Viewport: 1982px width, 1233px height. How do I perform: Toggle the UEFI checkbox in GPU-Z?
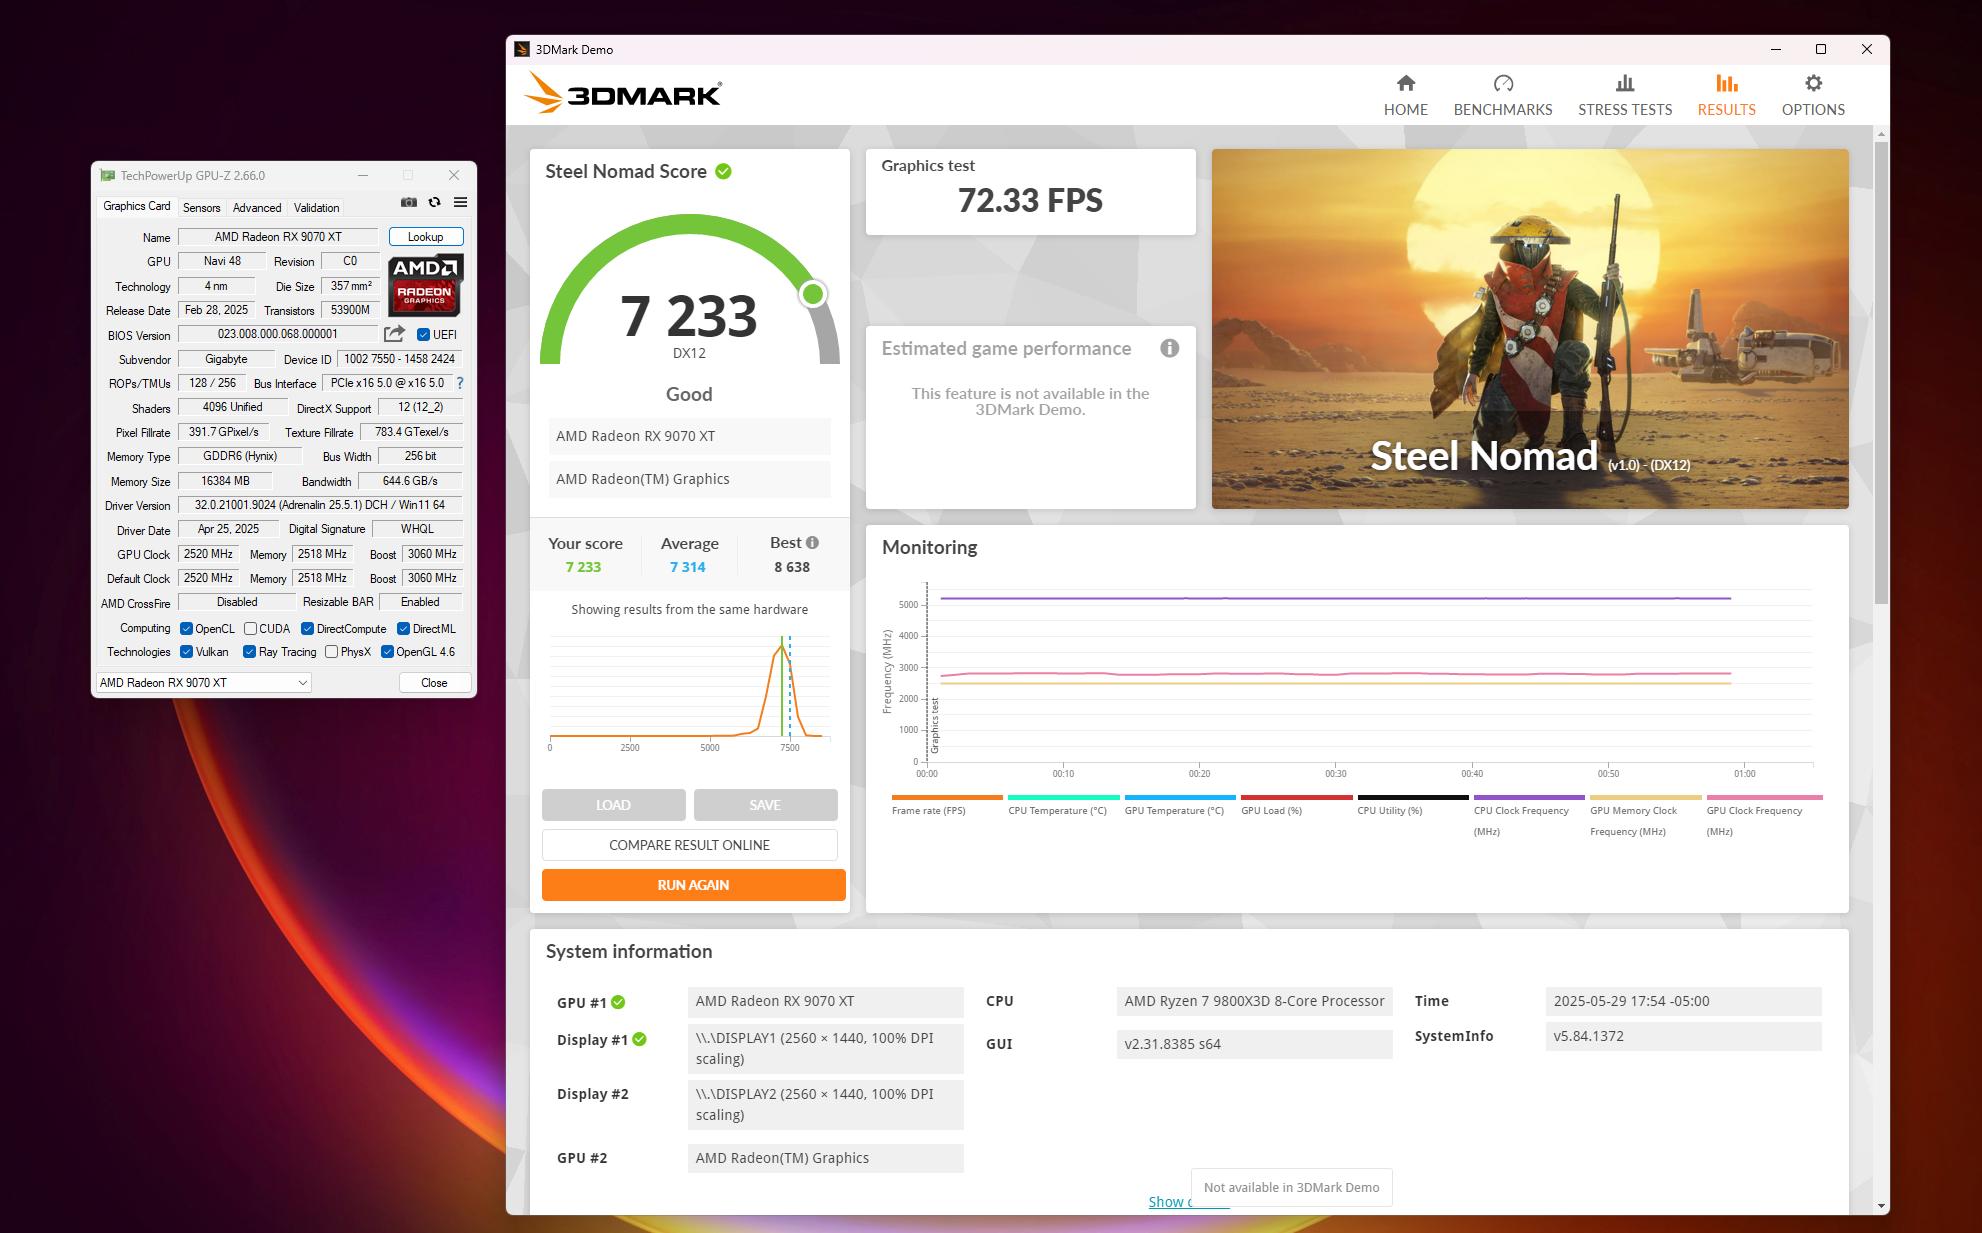423,335
